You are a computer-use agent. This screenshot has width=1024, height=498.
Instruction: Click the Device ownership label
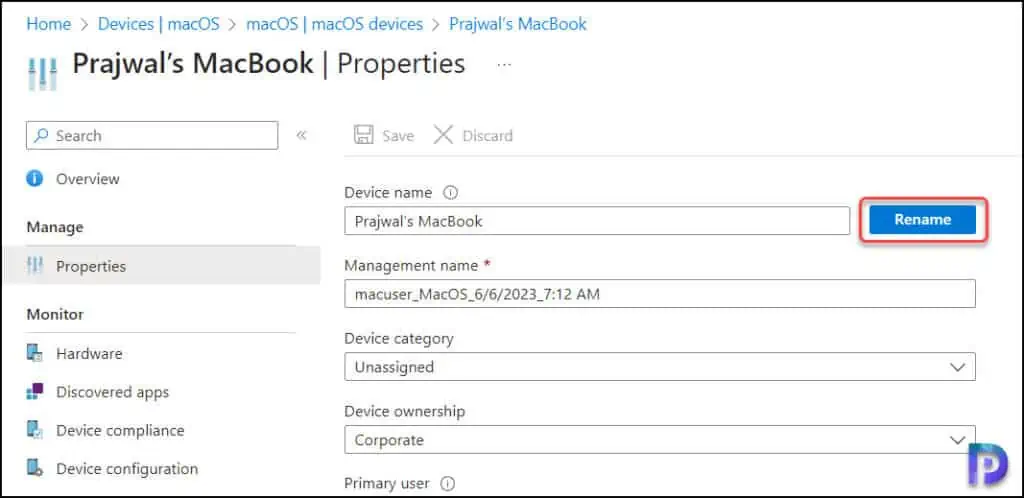(404, 412)
